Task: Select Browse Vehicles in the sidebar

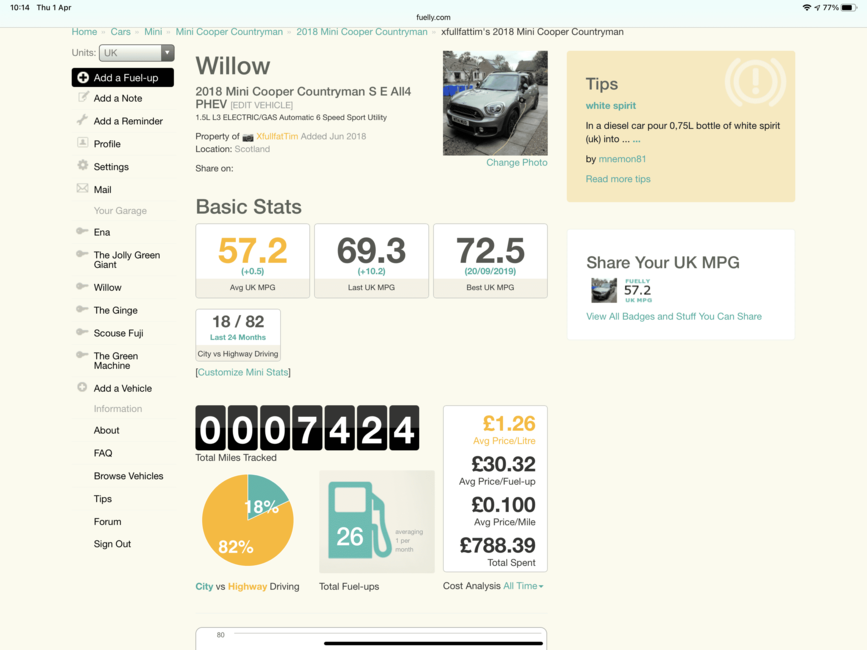Action: [x=128, y=476]
